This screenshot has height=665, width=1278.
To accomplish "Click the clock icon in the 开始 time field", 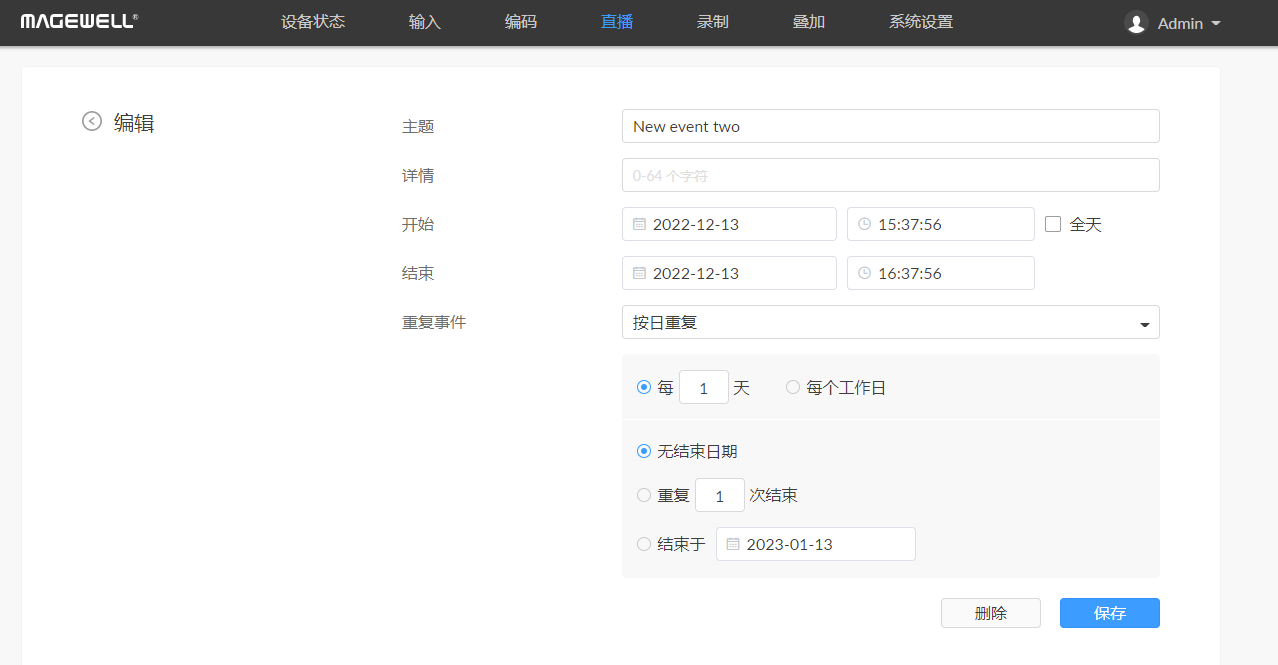I will 864,225.
